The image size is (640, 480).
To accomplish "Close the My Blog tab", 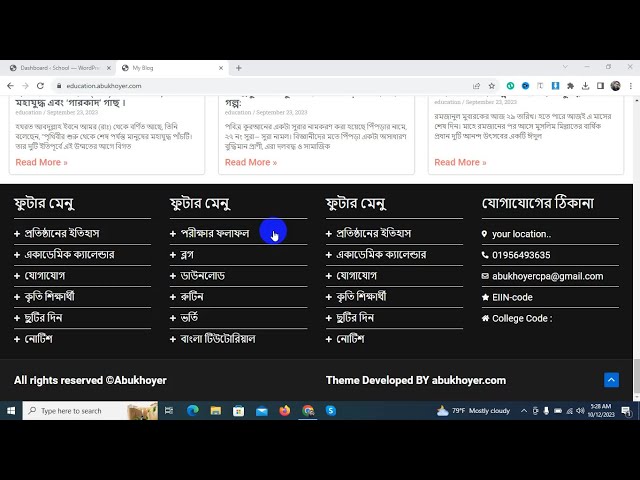I will pyautogui.click(x=221, y=68).
